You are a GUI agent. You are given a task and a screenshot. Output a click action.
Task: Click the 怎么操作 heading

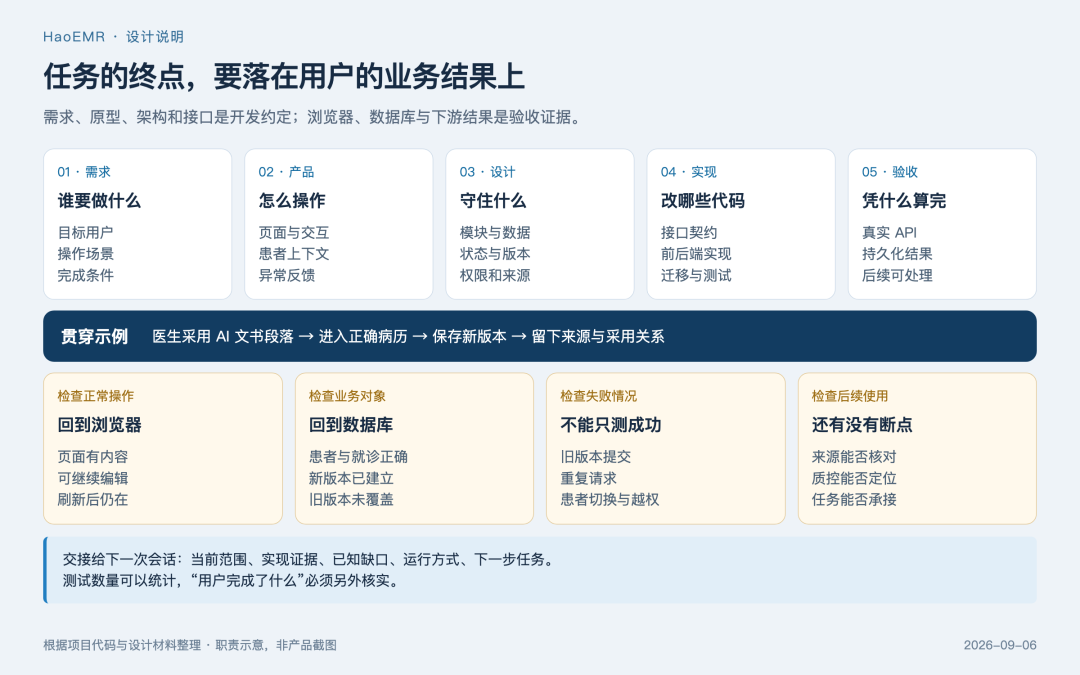(x=292, y=200)
